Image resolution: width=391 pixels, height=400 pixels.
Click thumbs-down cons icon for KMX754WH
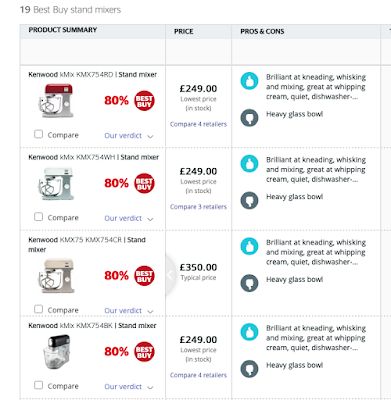pos(249,200)
